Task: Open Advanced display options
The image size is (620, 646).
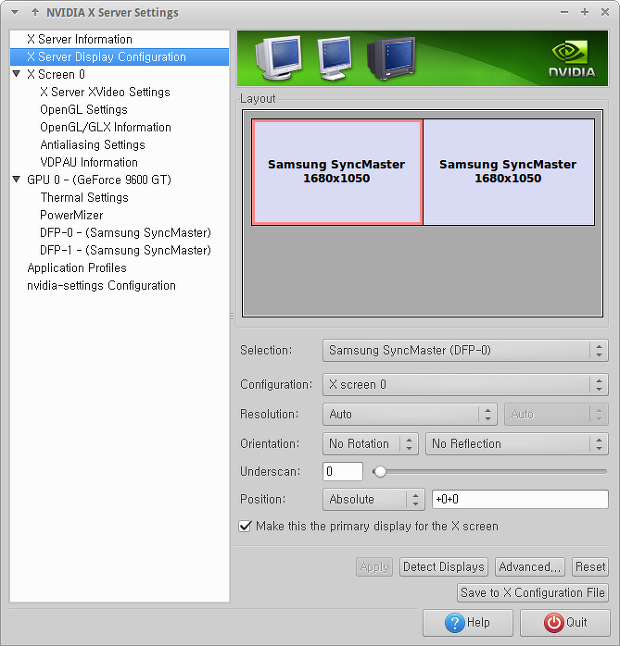Action: click(x=530, y=567)
